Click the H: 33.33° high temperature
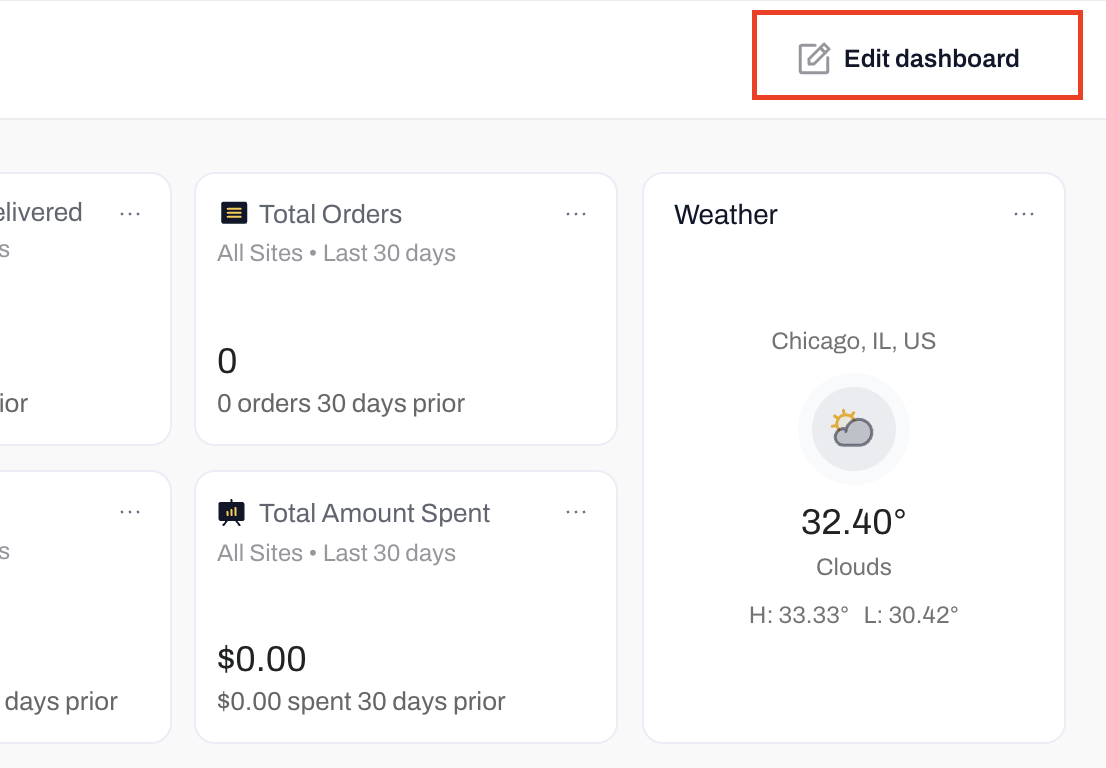Image resolution: width=1106 pixels, height=768 pixels. pyautogui.click(x=798, y=614)
